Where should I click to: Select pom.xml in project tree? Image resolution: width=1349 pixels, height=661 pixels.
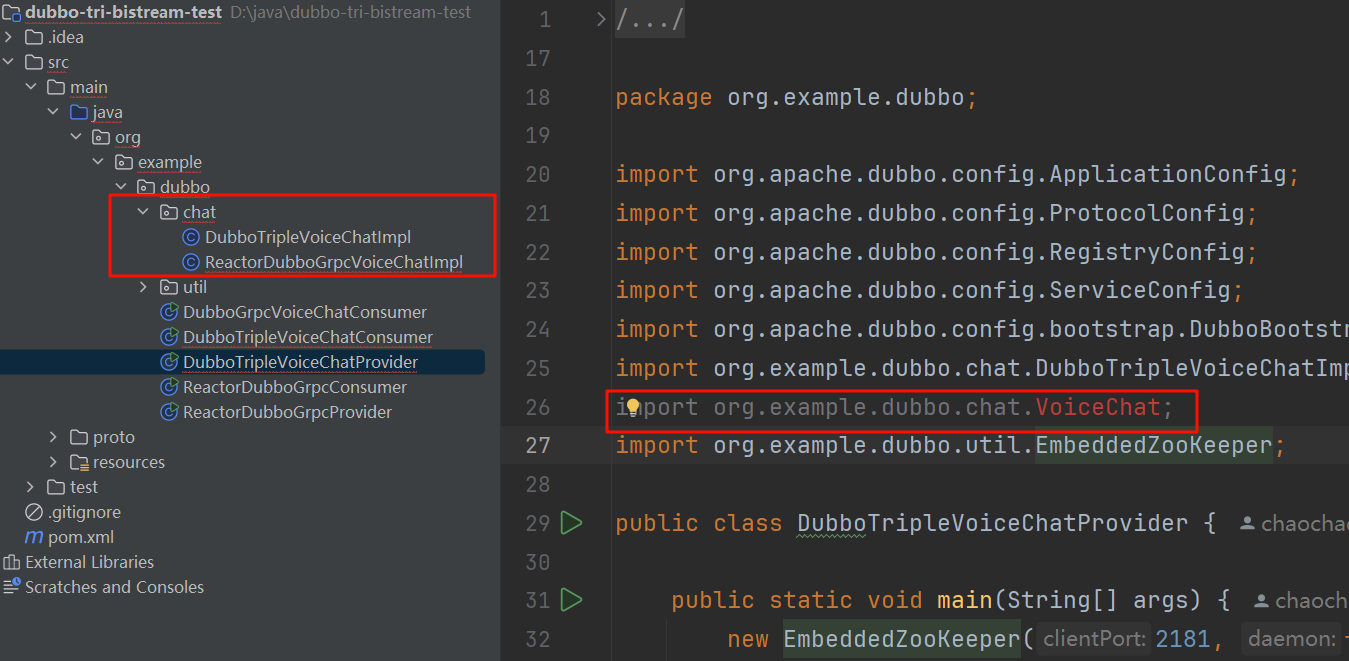tap(81, 538)
